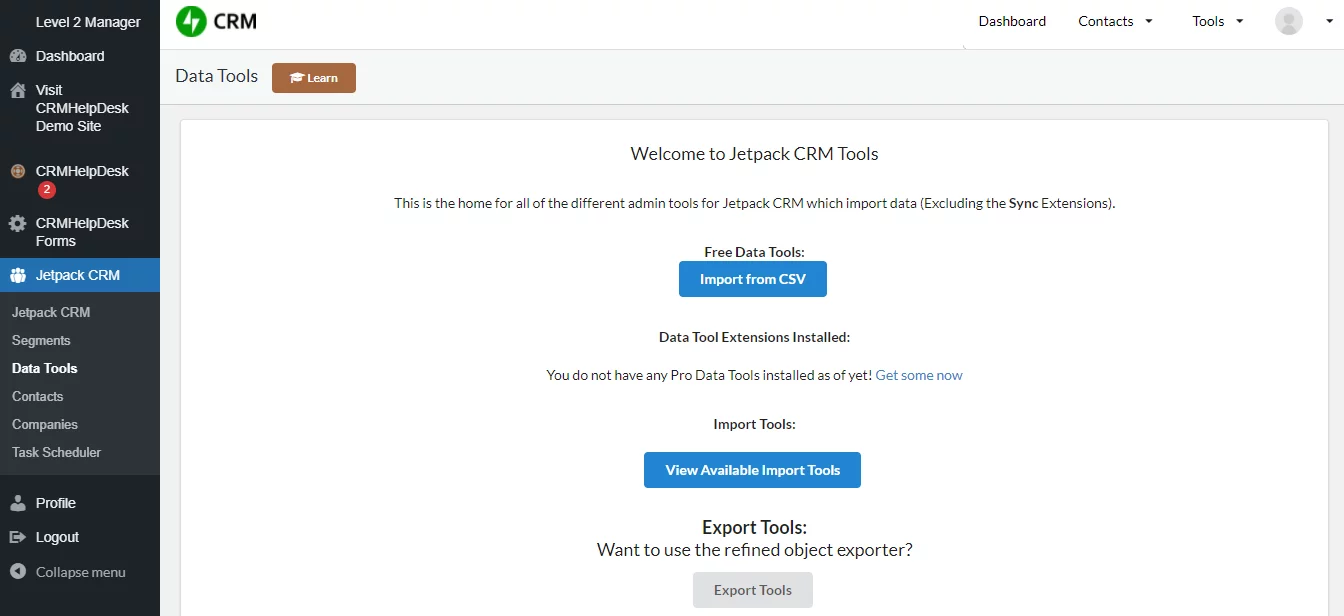
Task: Click the Logout arrow icon
Action: tap(18, 537)
